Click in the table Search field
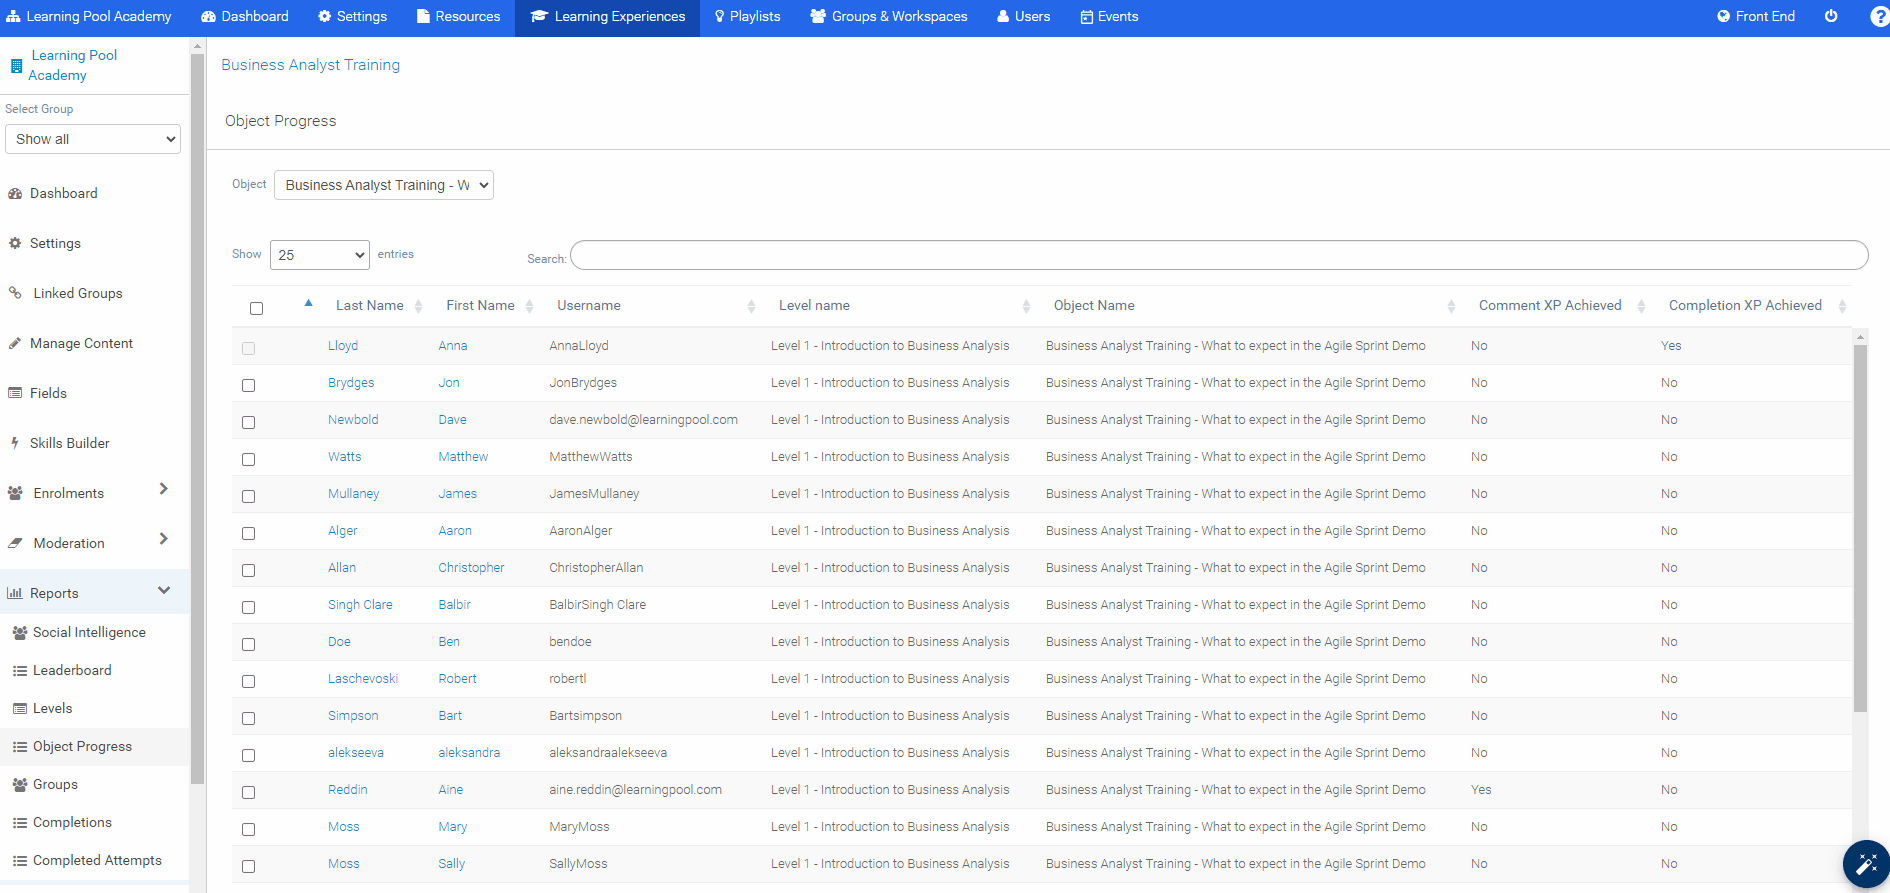The width and height of the screenshot is (1890, 893). [x=1218, y=255]
